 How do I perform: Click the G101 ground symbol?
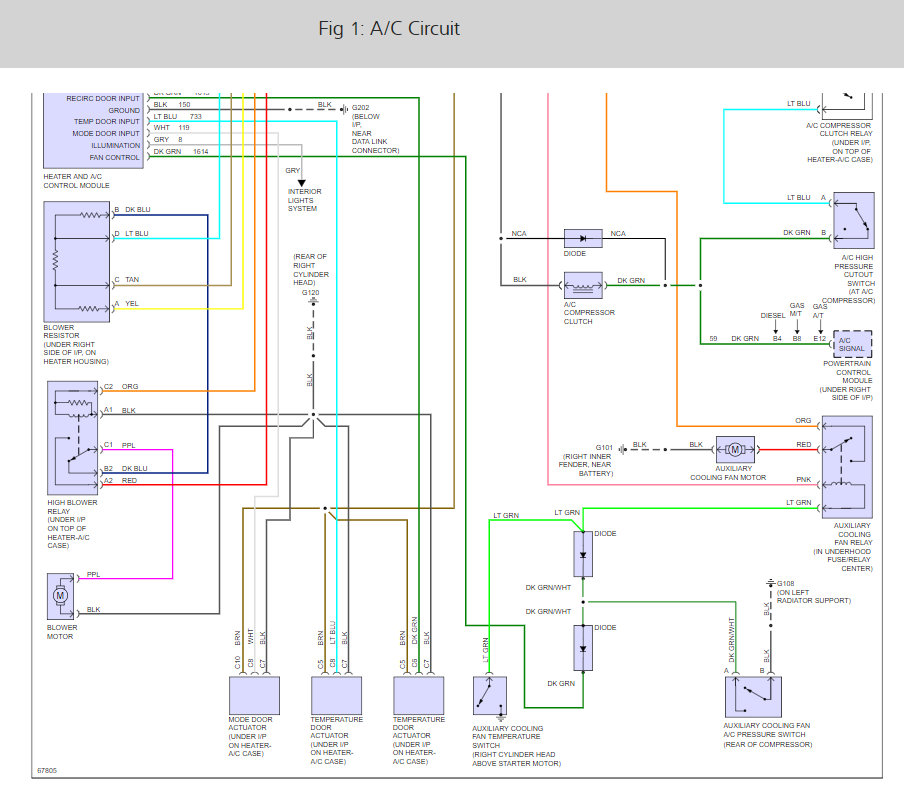[x=622, y=449]
